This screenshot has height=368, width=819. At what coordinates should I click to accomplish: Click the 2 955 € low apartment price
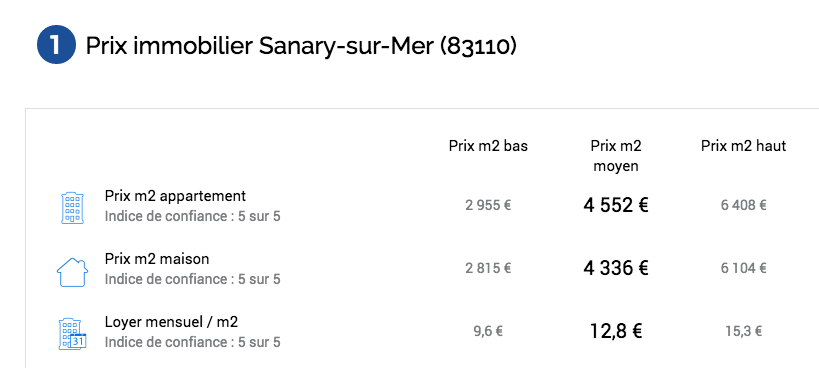pos(488,206)
